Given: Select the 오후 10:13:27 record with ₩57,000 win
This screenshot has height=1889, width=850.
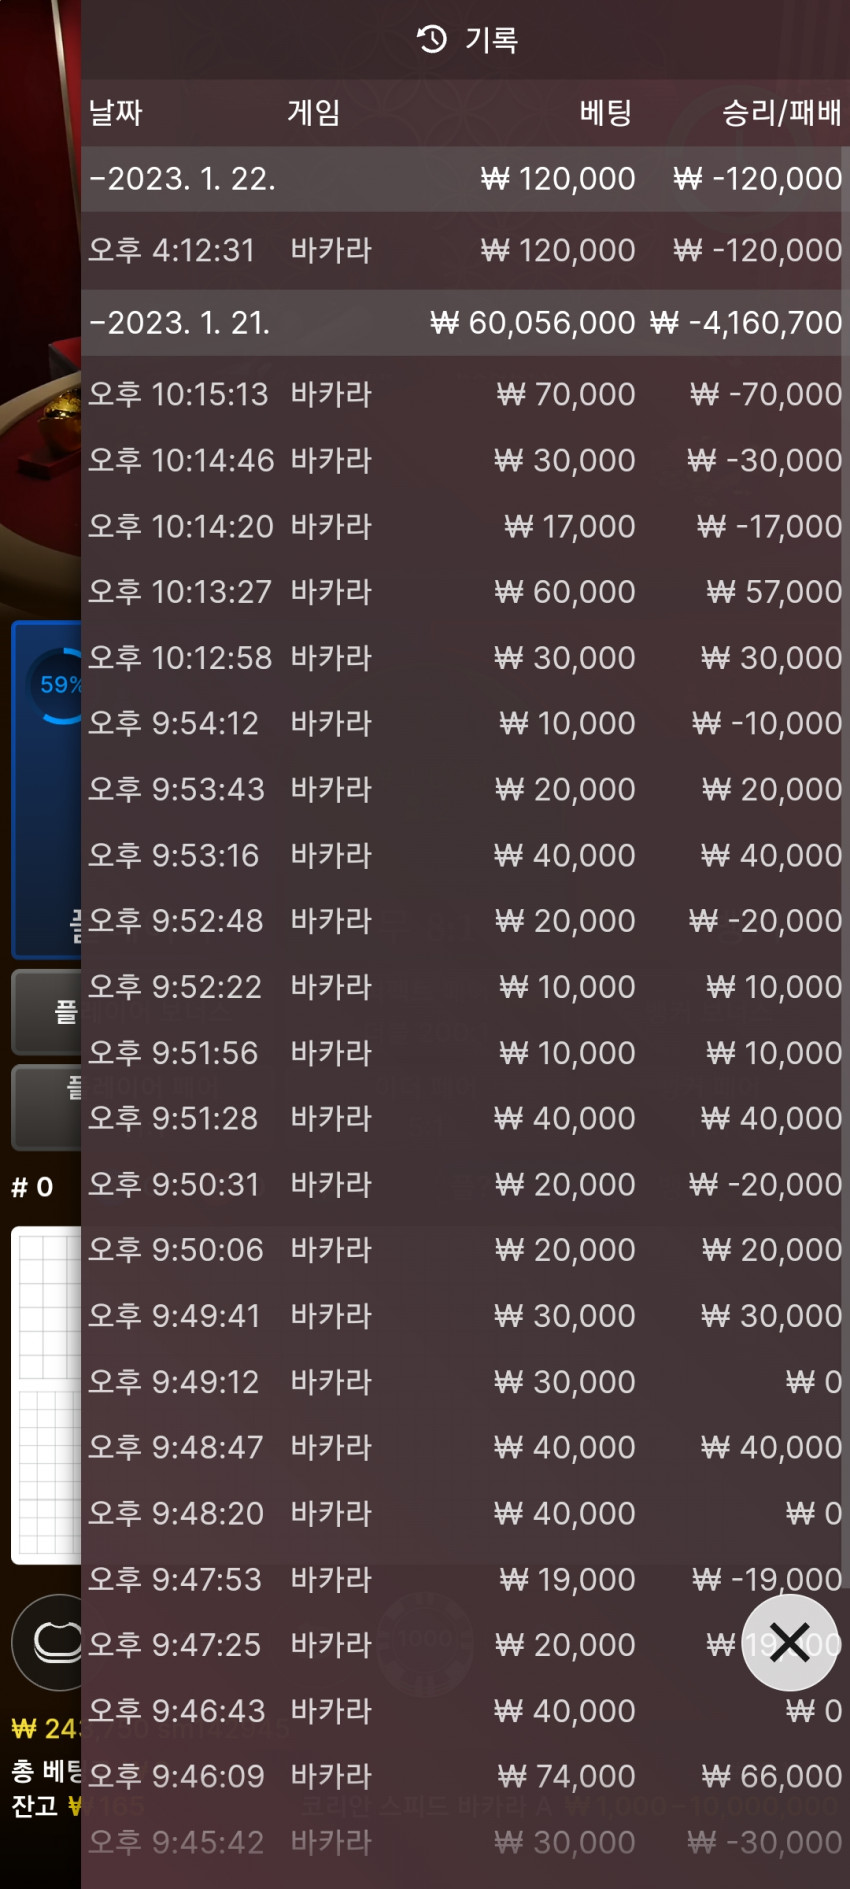Looking at the screenshot, I should (x=465, y=592).
